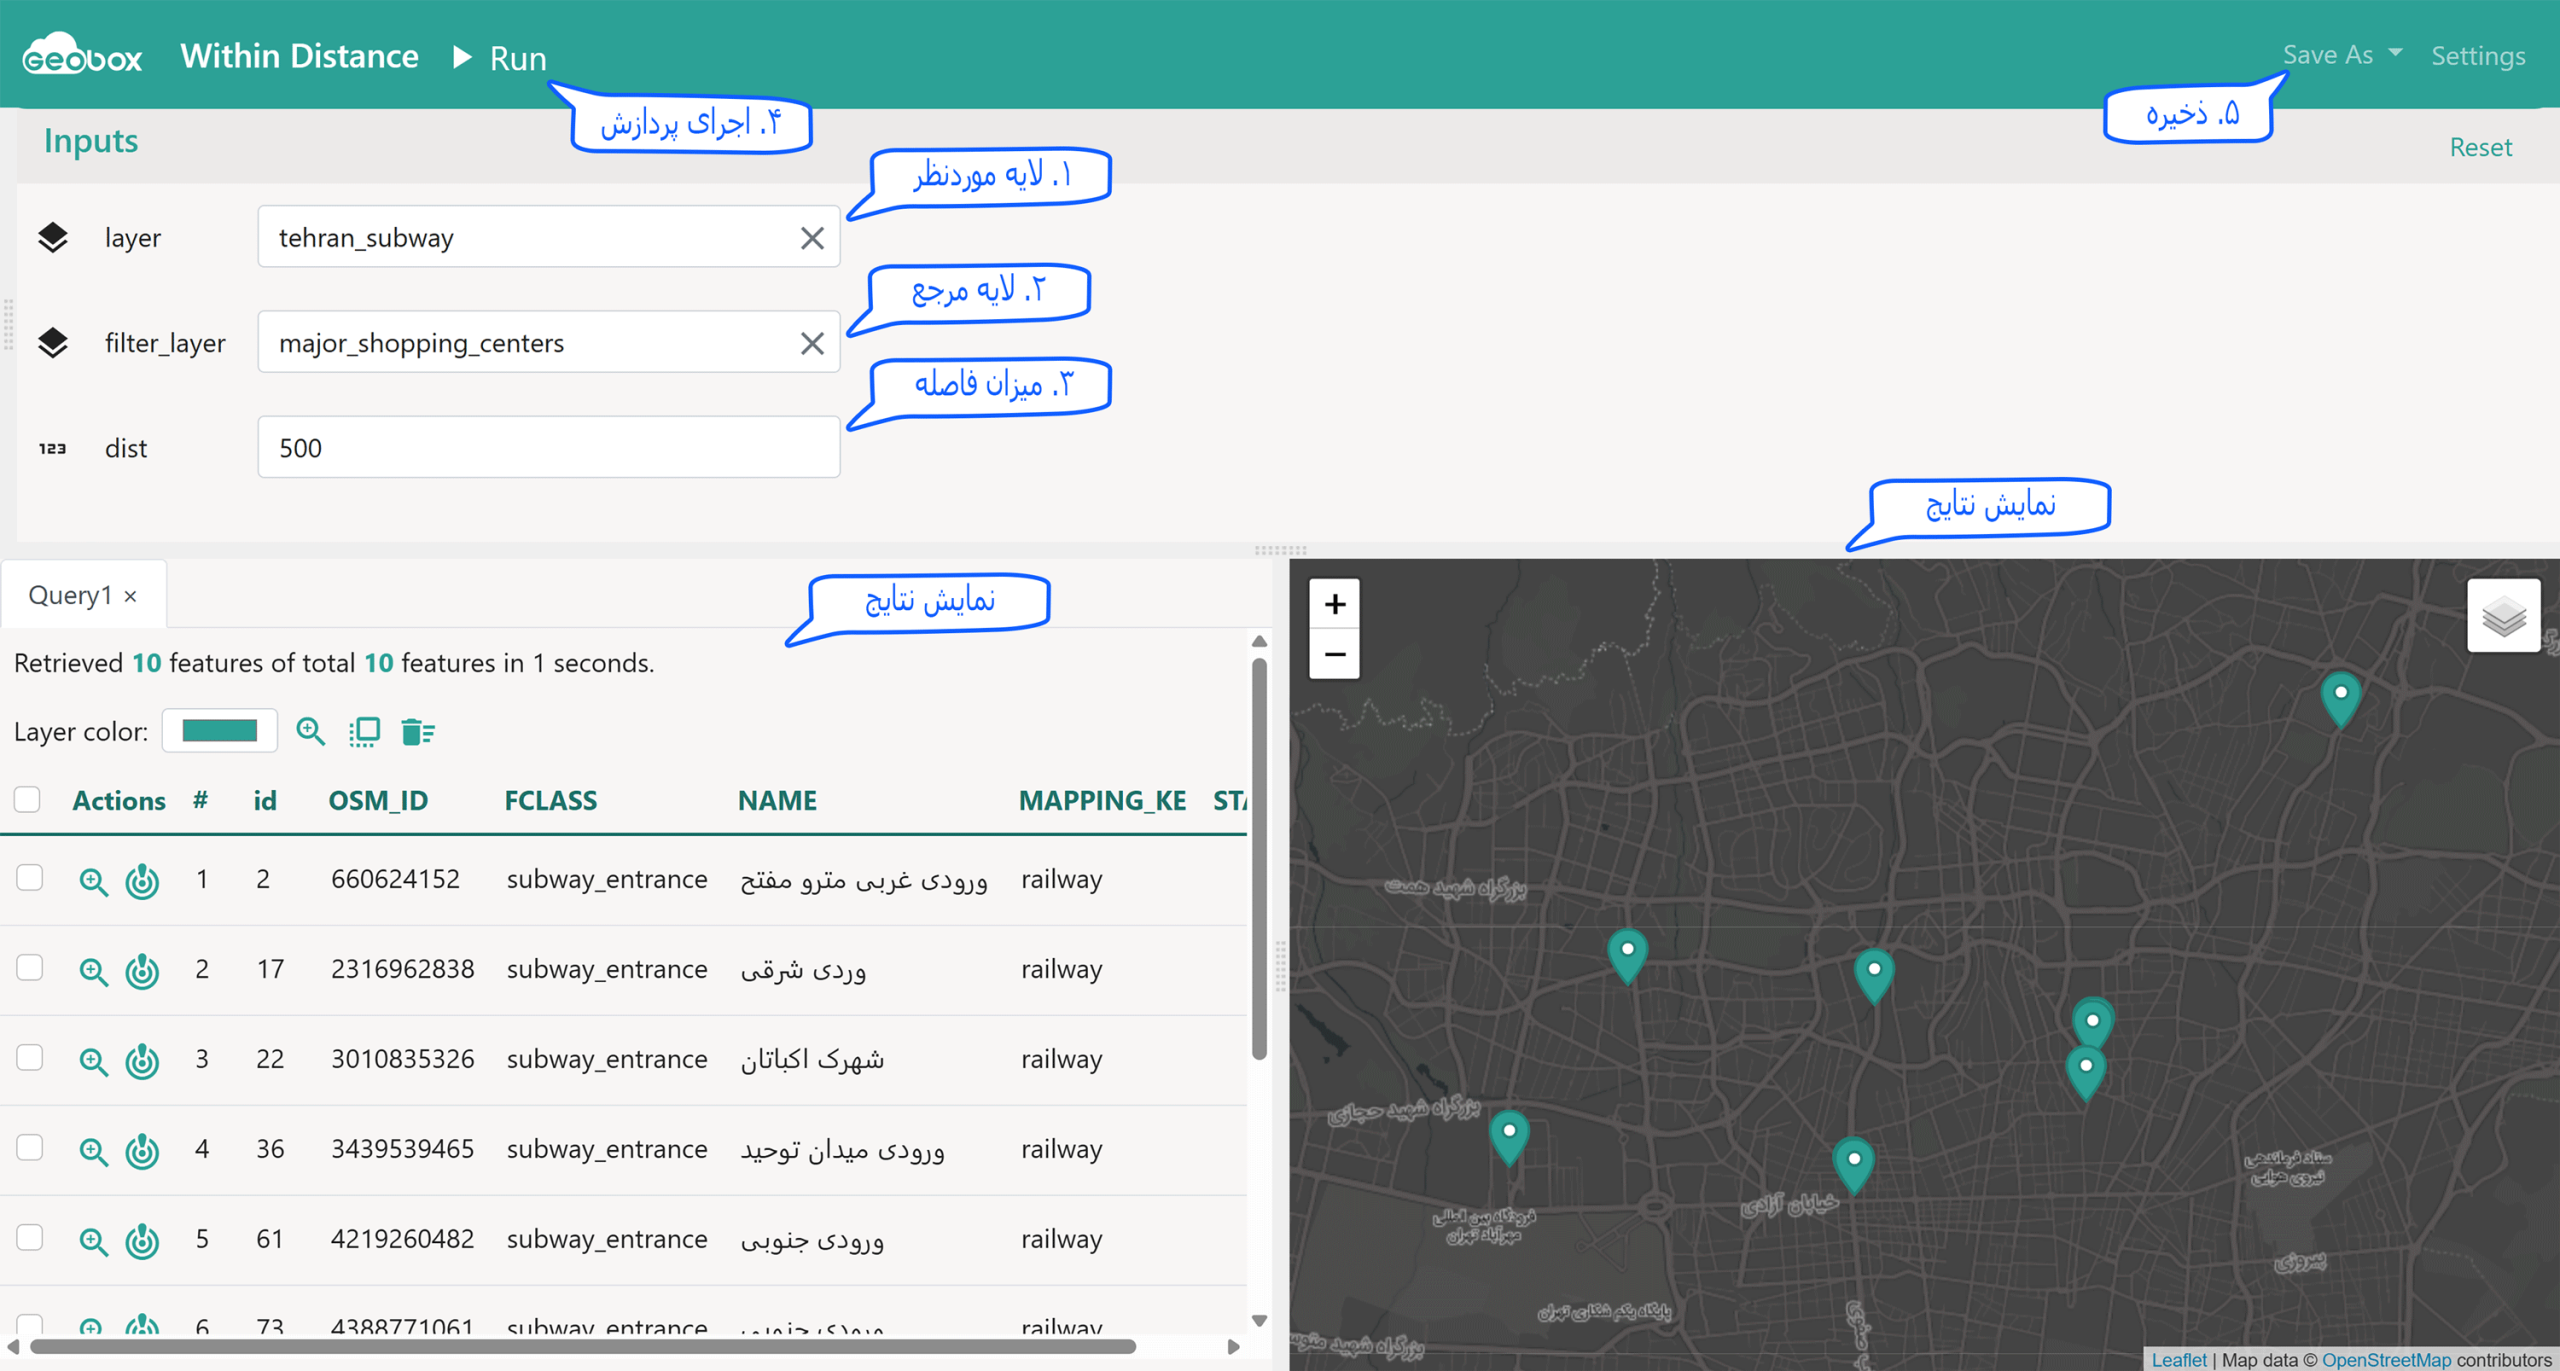The image size is (2560, 1371).
Task: Sort by the NAME column header
Action: (777, 800)
